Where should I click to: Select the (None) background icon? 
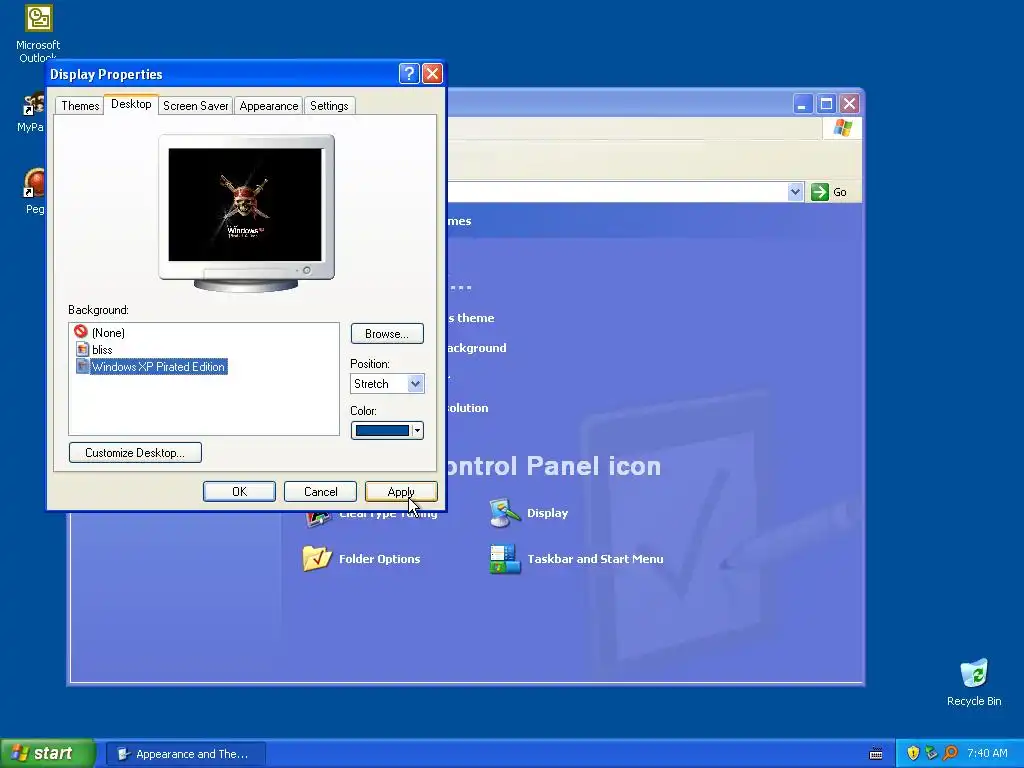point(81,332)
